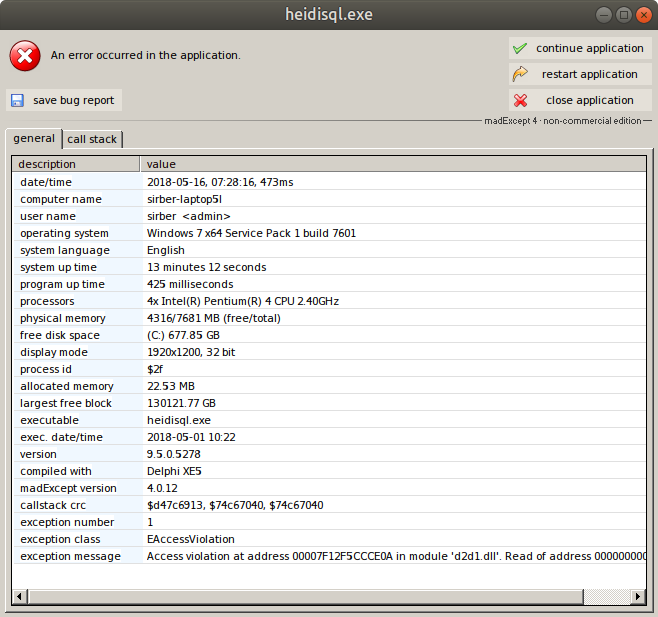This screenshot has height=617, width=658.
Task: Select 4x Intel(R) Pentium(R) 4 CPU value
Action: (243, 301)
